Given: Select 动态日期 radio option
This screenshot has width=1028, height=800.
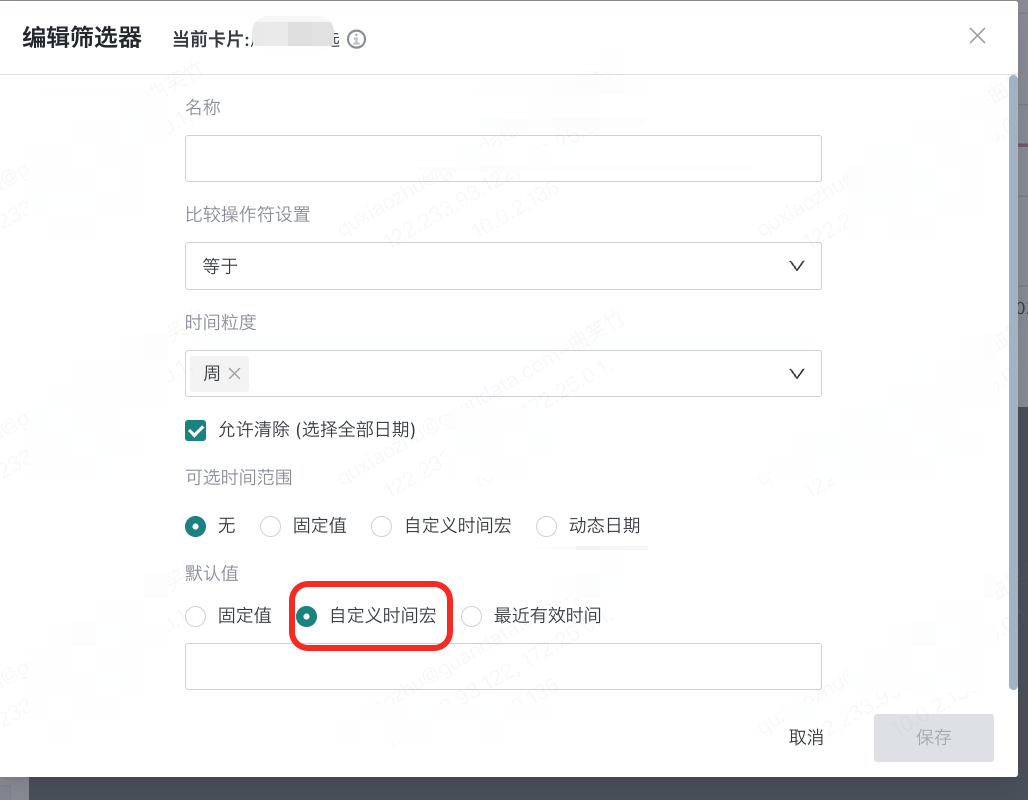Looking at the screenshot, I should (x=546, y=526).
